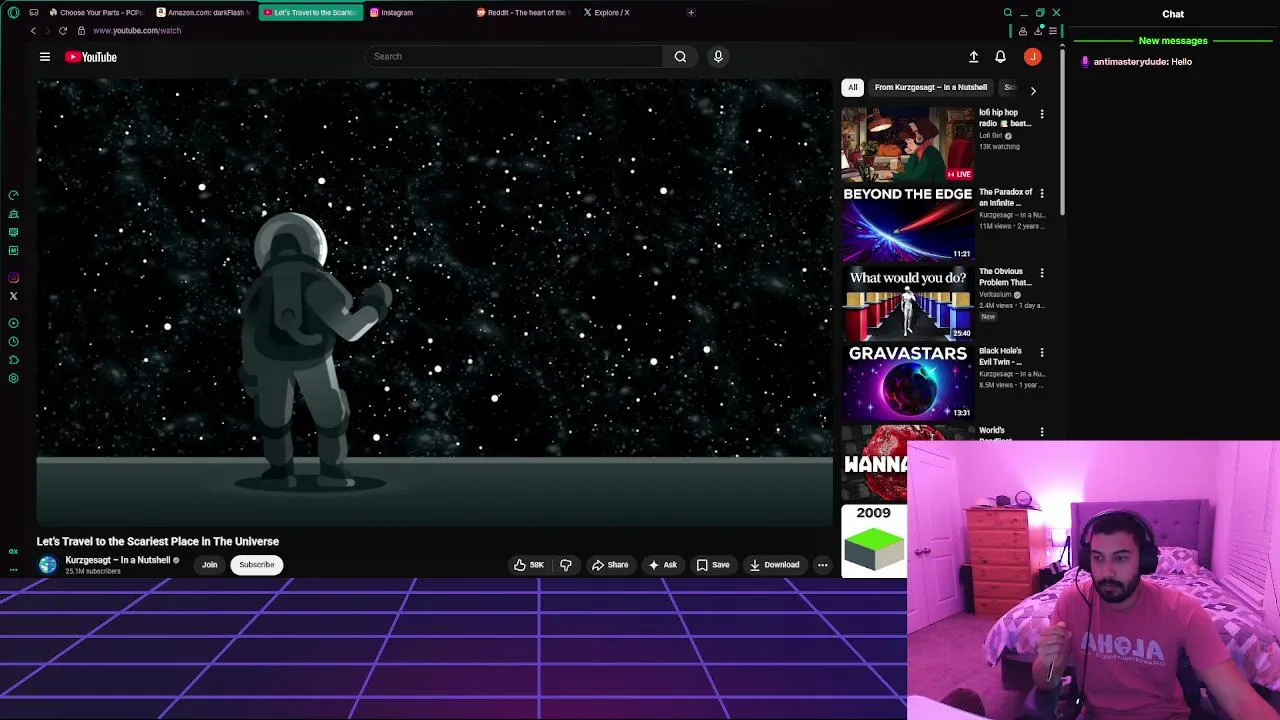Click 'Black Hole's Evil Twin' video title
This screenshot has width=1280, height=720.
[x=1001, y=356]
